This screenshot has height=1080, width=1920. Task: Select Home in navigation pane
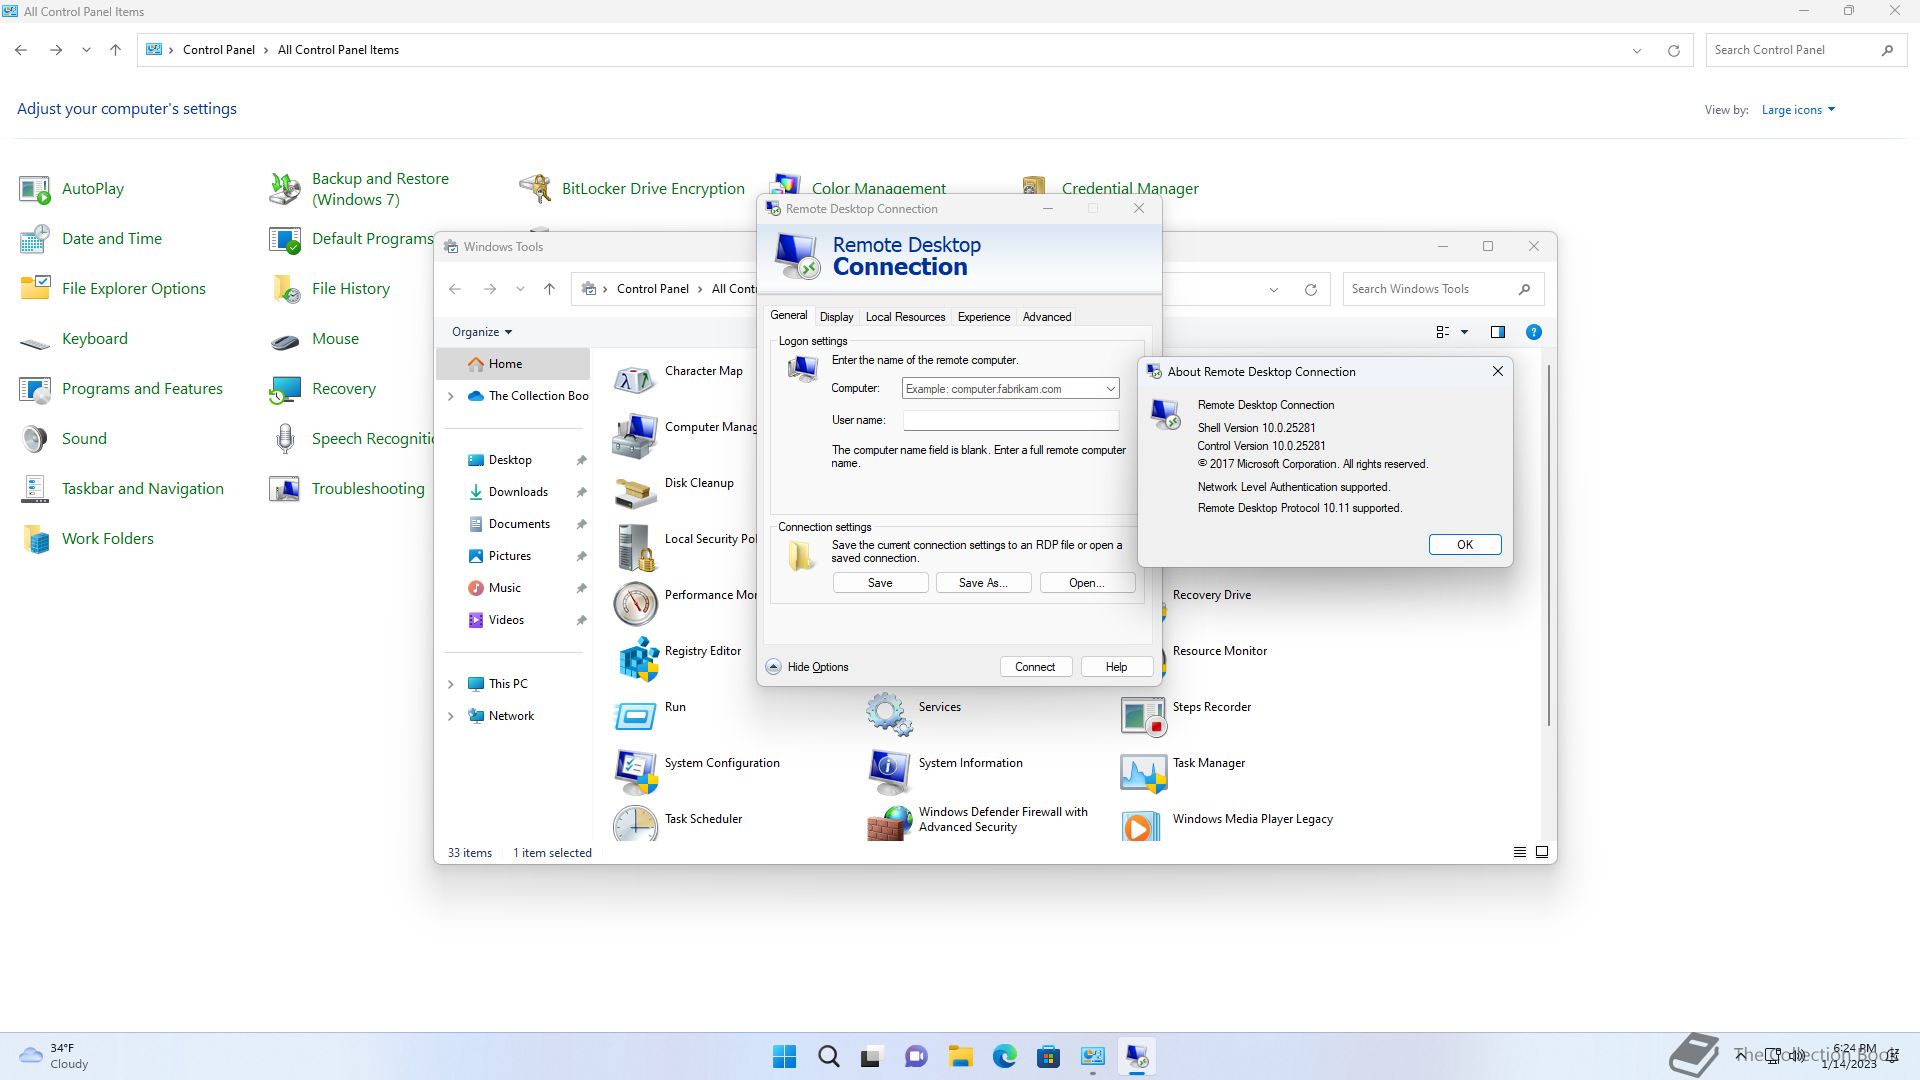click(x=513, y=364)
